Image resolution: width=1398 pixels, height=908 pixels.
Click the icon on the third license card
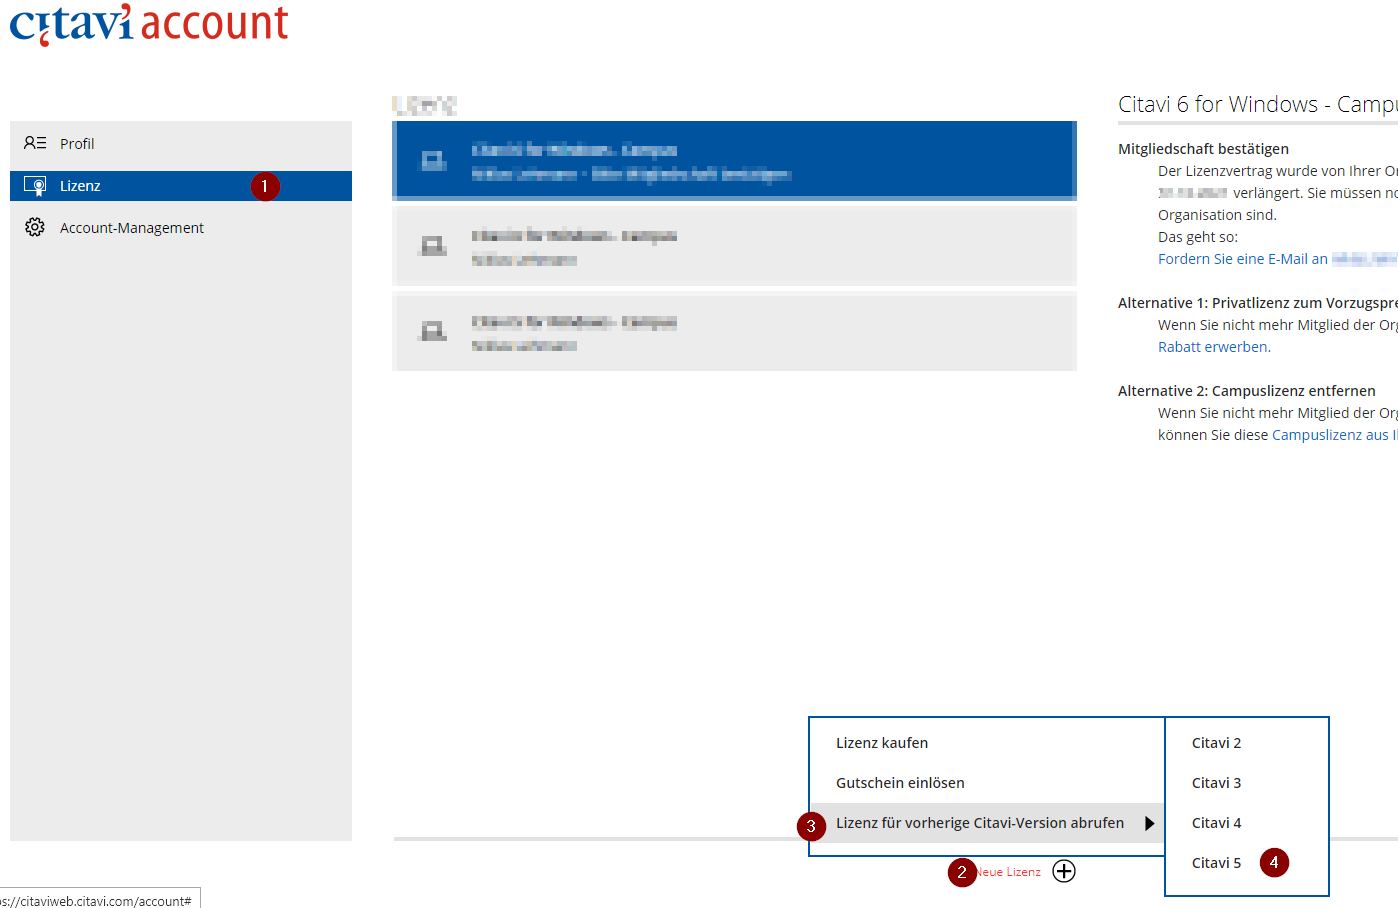433,331
